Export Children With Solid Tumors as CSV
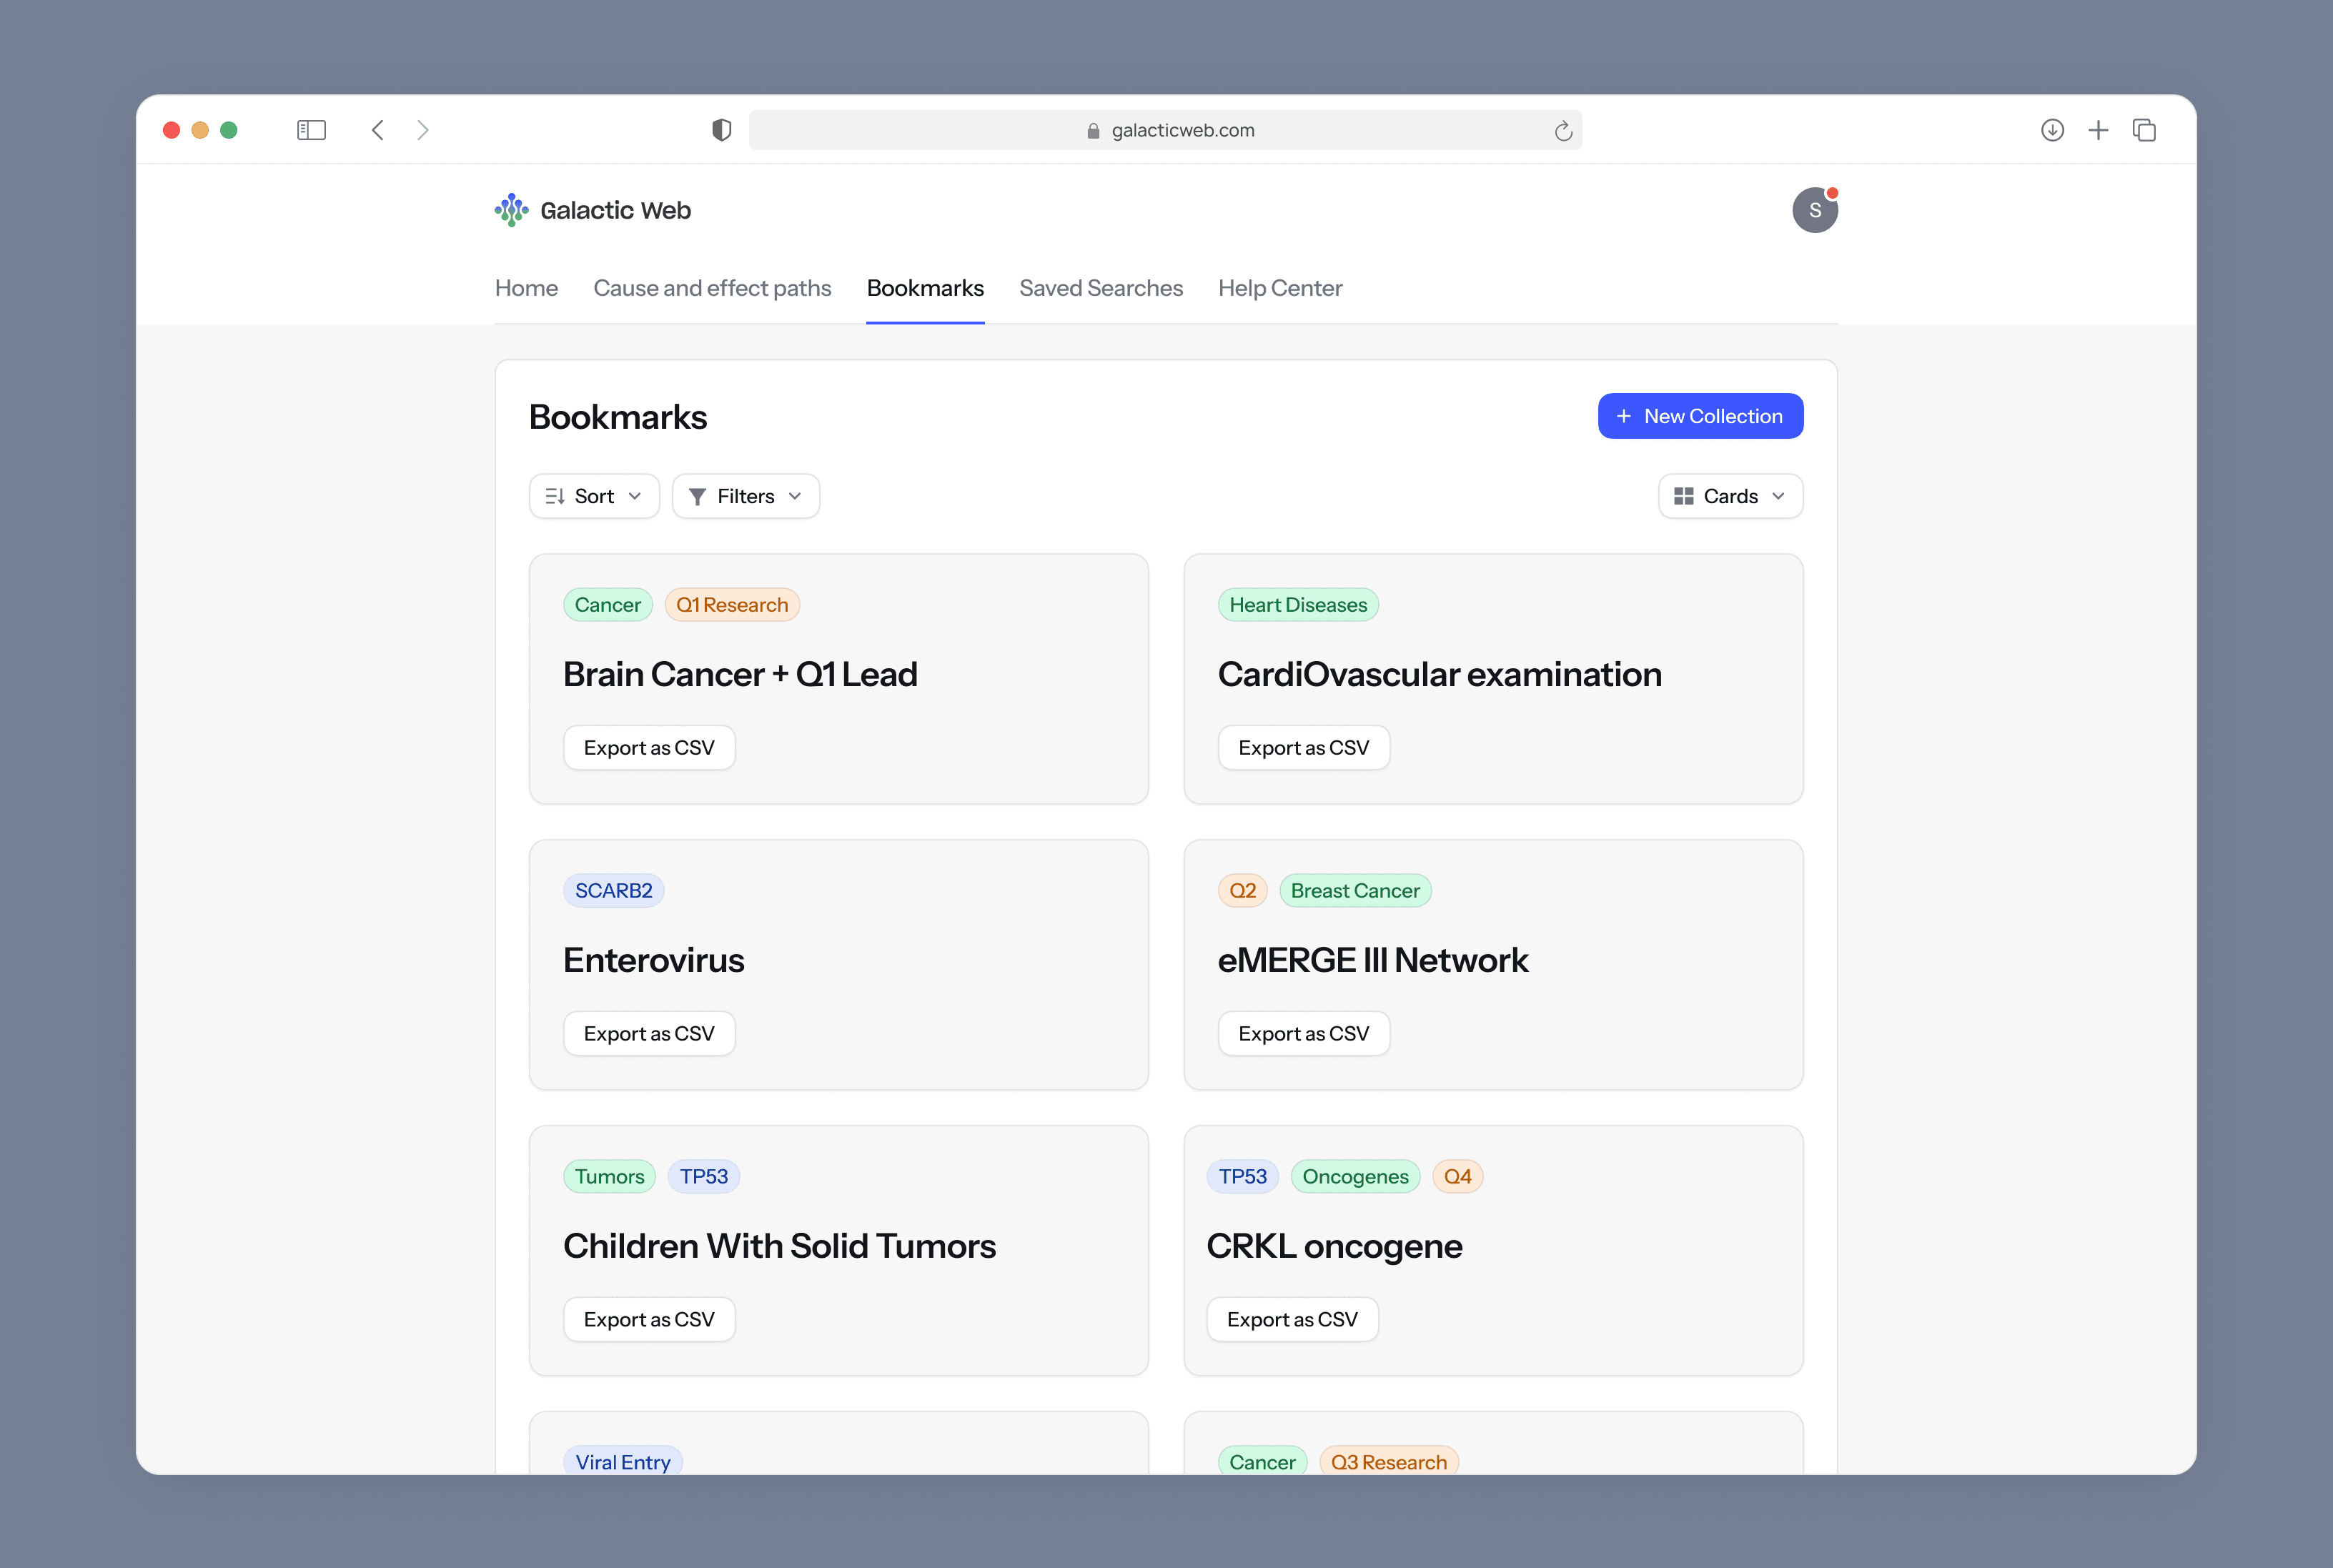This screenshot has height=1568, width=2333. (649, 1320)
